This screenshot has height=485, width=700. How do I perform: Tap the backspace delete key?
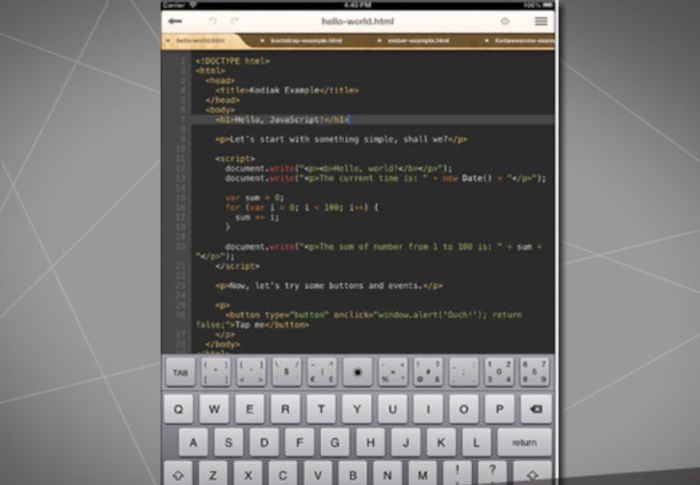[536, 409]
